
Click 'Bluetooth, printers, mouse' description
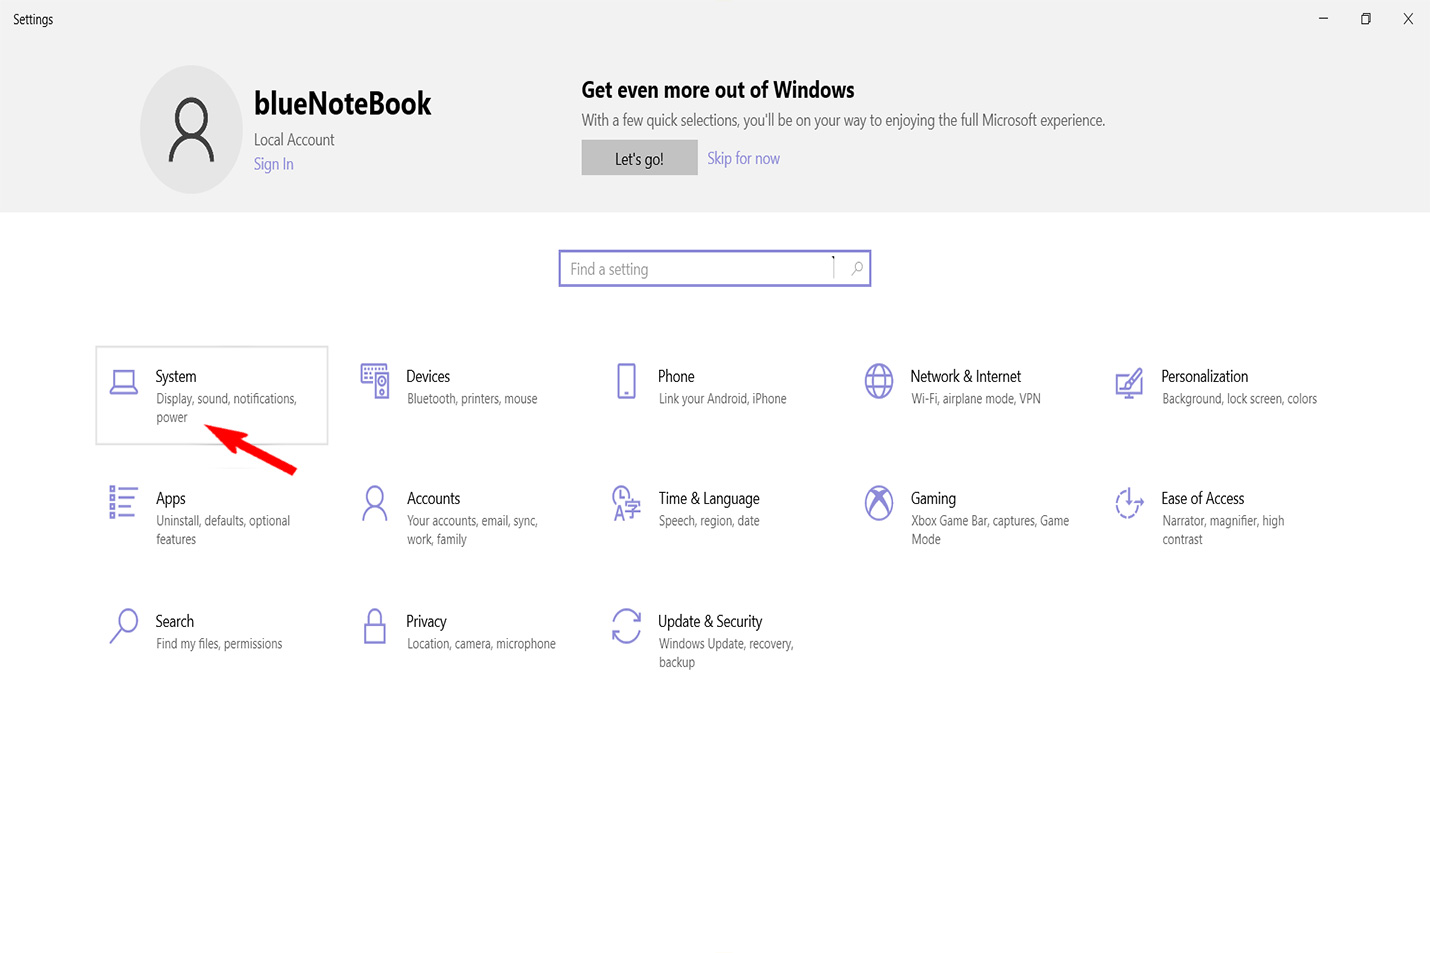(x=472, y=399)
